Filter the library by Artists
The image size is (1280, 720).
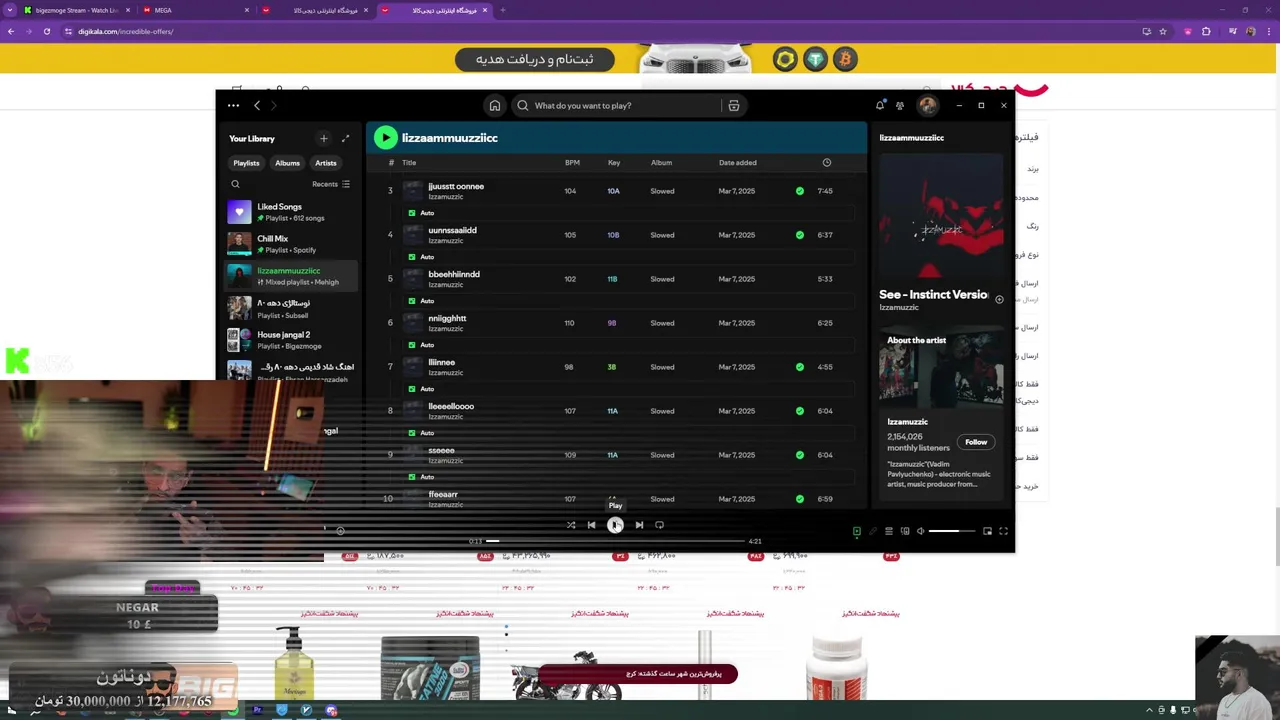click(326, 163)
